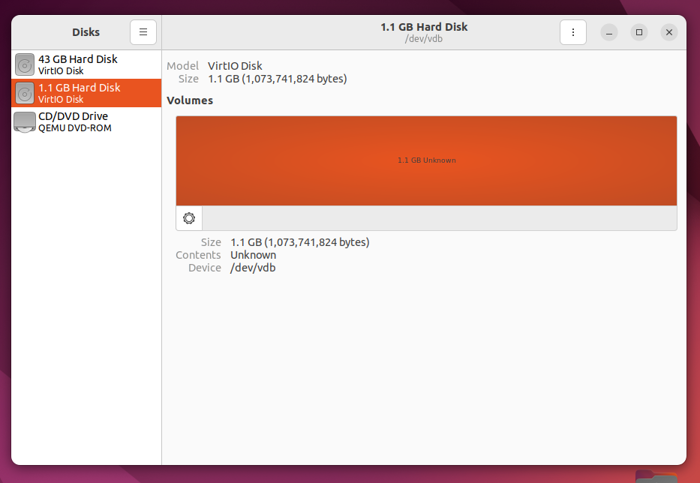Click the Volumes heading
The image size is (700, 483).
click(190, 100)
